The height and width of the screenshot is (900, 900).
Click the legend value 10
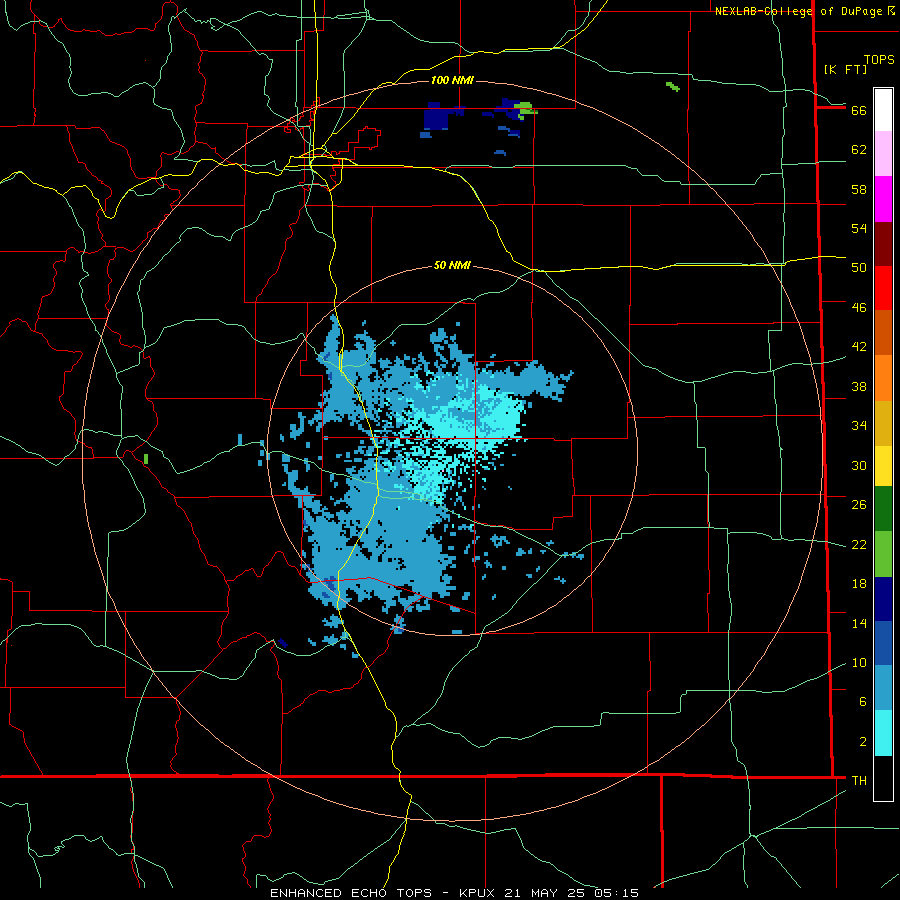(859, 662)
